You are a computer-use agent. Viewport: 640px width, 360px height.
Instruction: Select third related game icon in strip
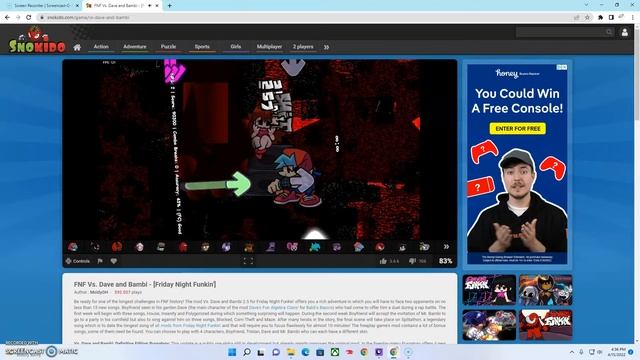click(117, 247)
